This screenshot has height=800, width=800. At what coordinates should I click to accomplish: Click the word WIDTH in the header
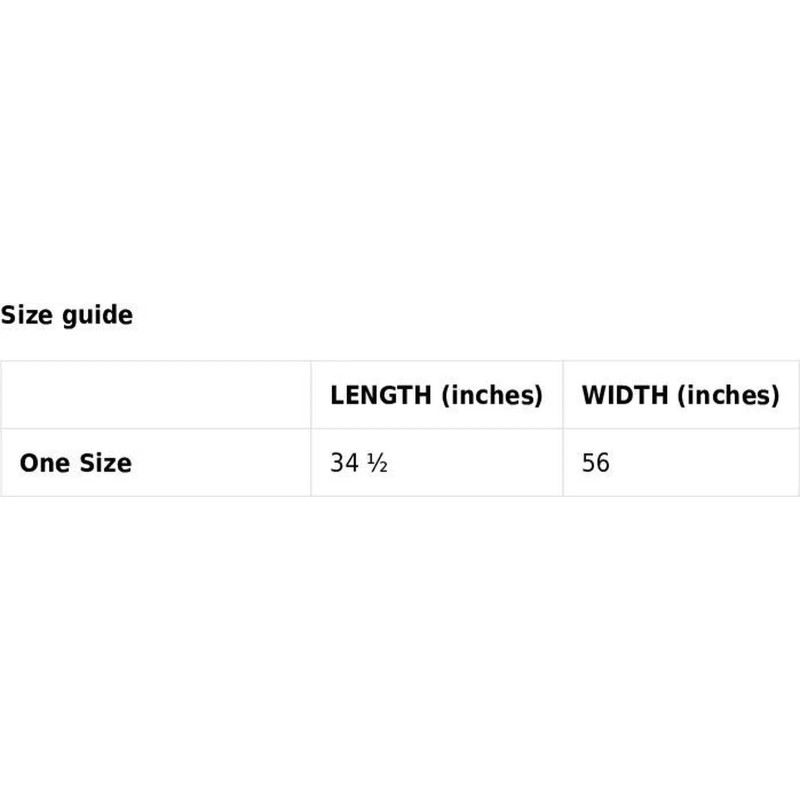pyautogui.click(x=625, y=395)
